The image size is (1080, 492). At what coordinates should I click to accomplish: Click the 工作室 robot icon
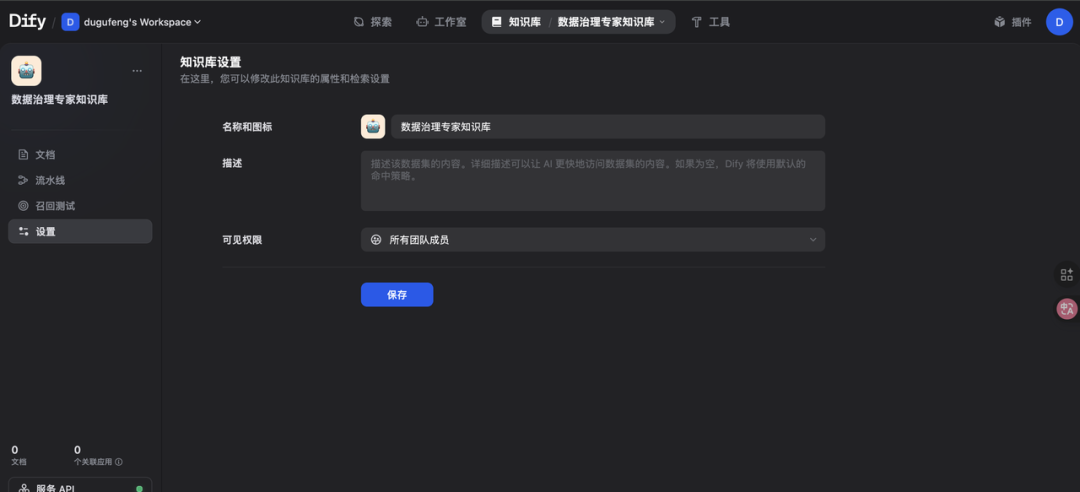click(422, 22)
